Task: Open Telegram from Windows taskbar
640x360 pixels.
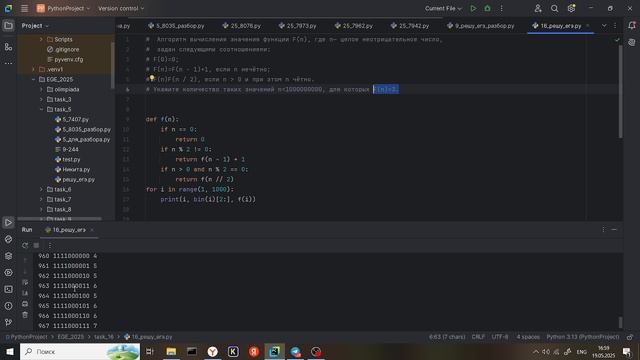Action: (x=296, y=351)
